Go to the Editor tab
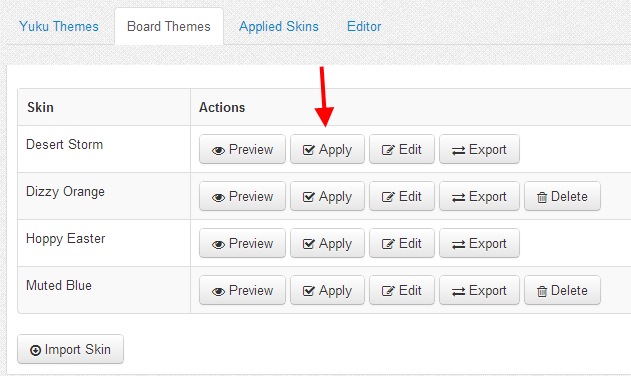 [x=364, y=26]
